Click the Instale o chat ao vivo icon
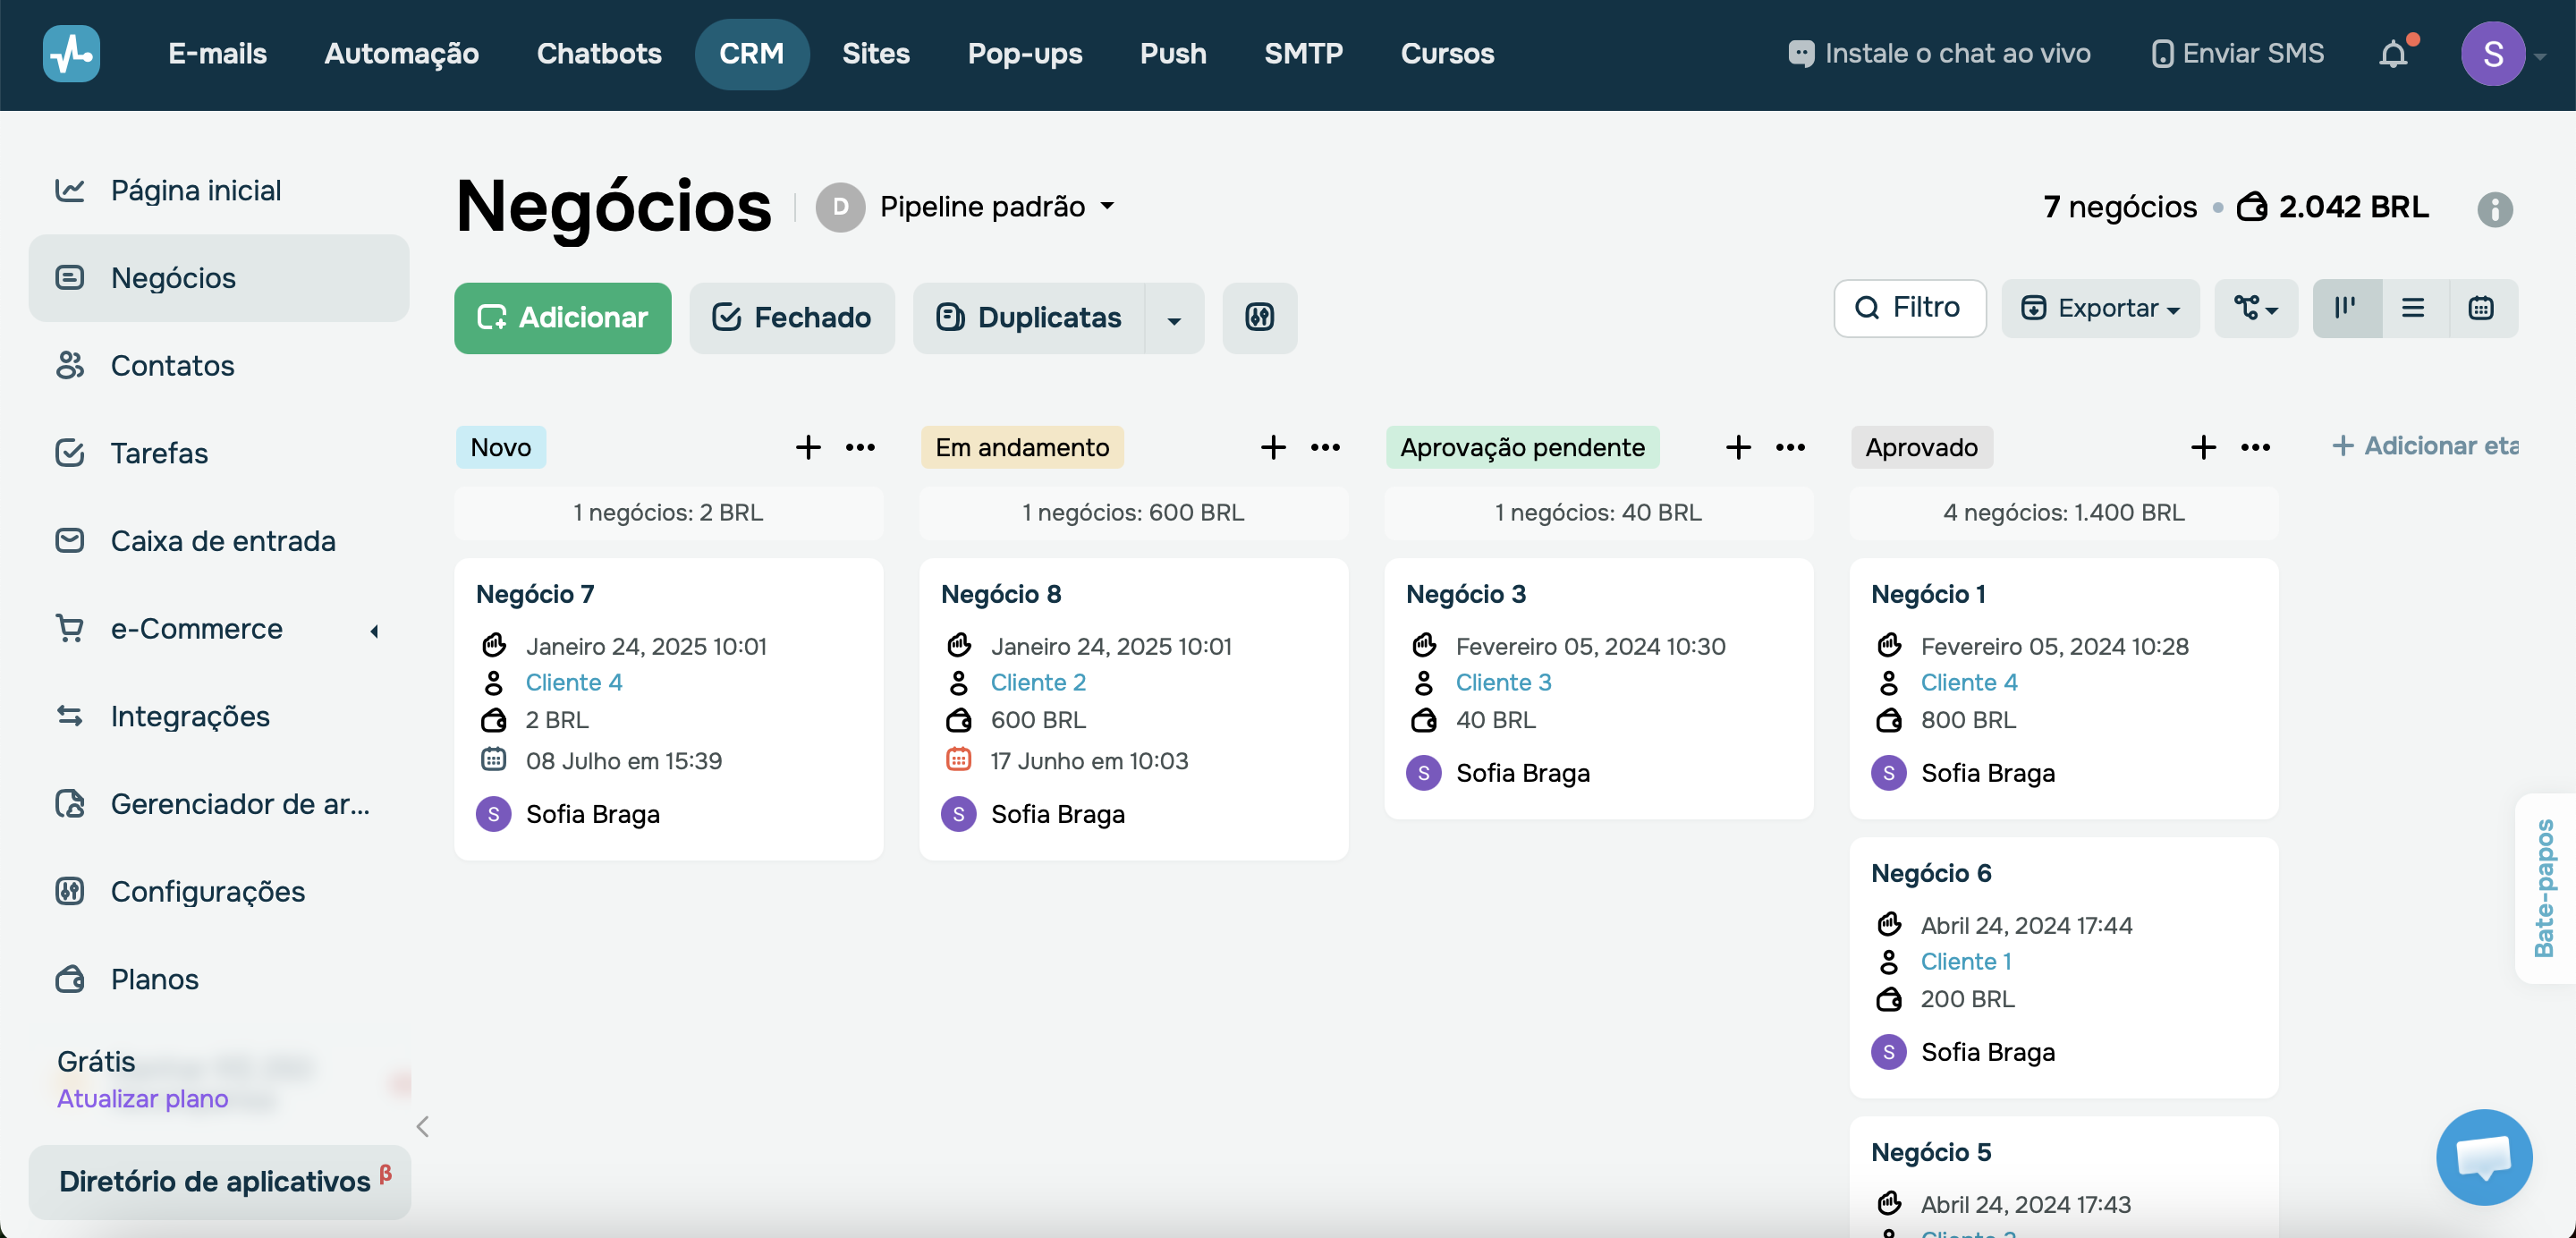This screenshot has width=2576, height=1238. 1801,54
